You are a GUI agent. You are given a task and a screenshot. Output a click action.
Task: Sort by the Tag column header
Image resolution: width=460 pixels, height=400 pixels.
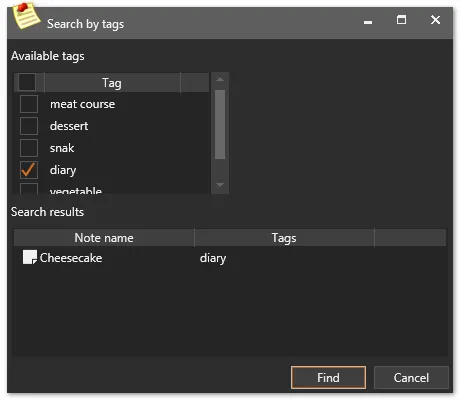112,82
